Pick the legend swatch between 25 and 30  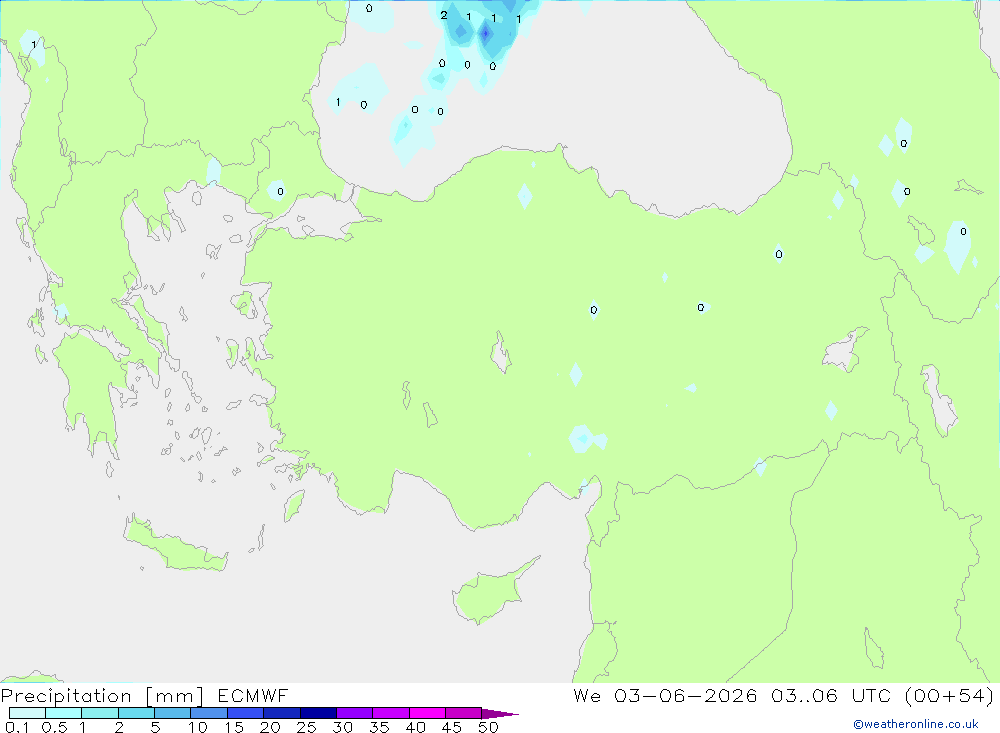coord(318,713)
